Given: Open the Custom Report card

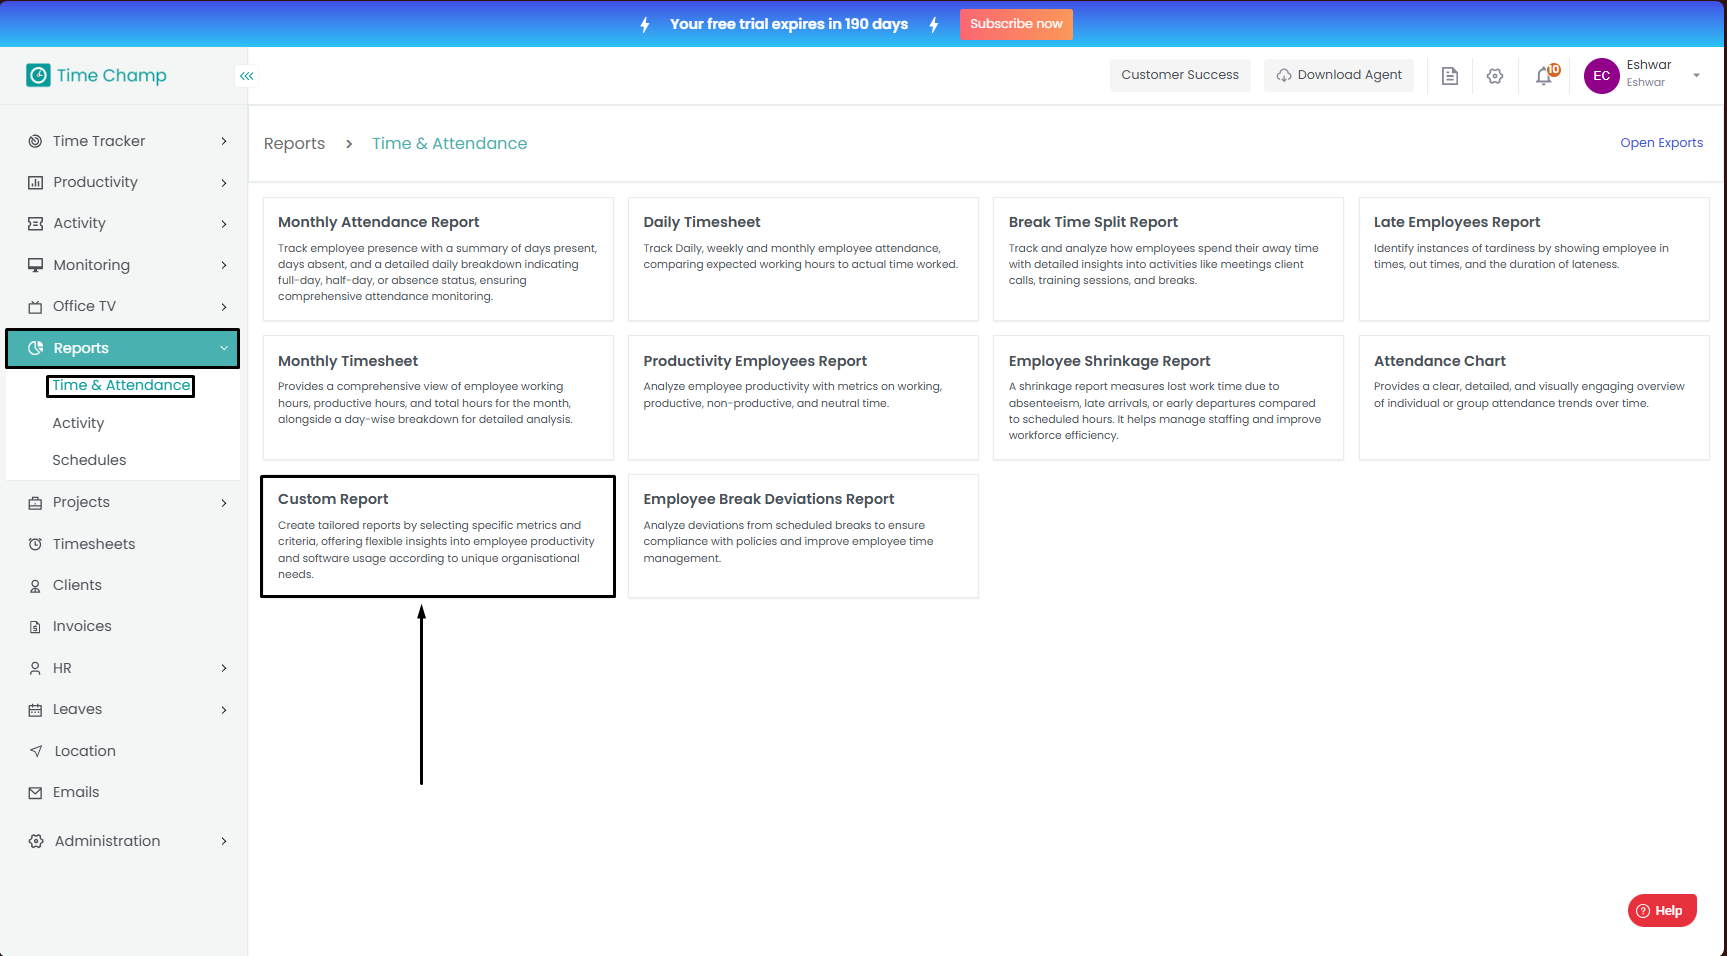Looking at the screenshot, I should [438, 536].
